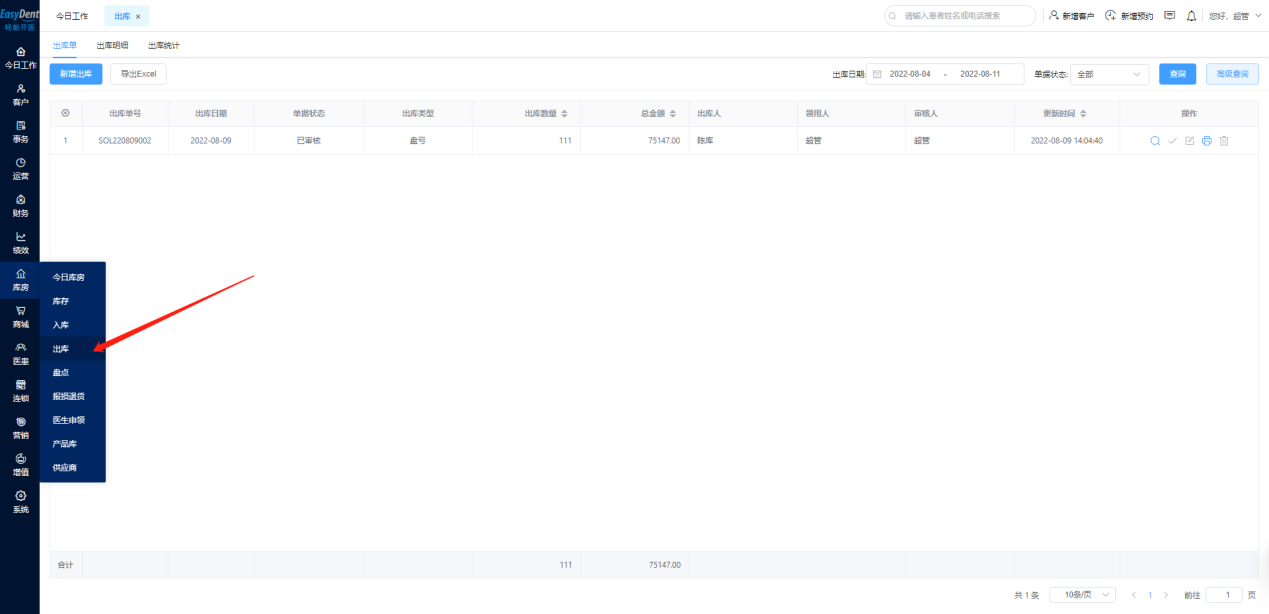Switch to the 今日工作 top tab
Screen dimensions: 1269x614
coord(72,17)
